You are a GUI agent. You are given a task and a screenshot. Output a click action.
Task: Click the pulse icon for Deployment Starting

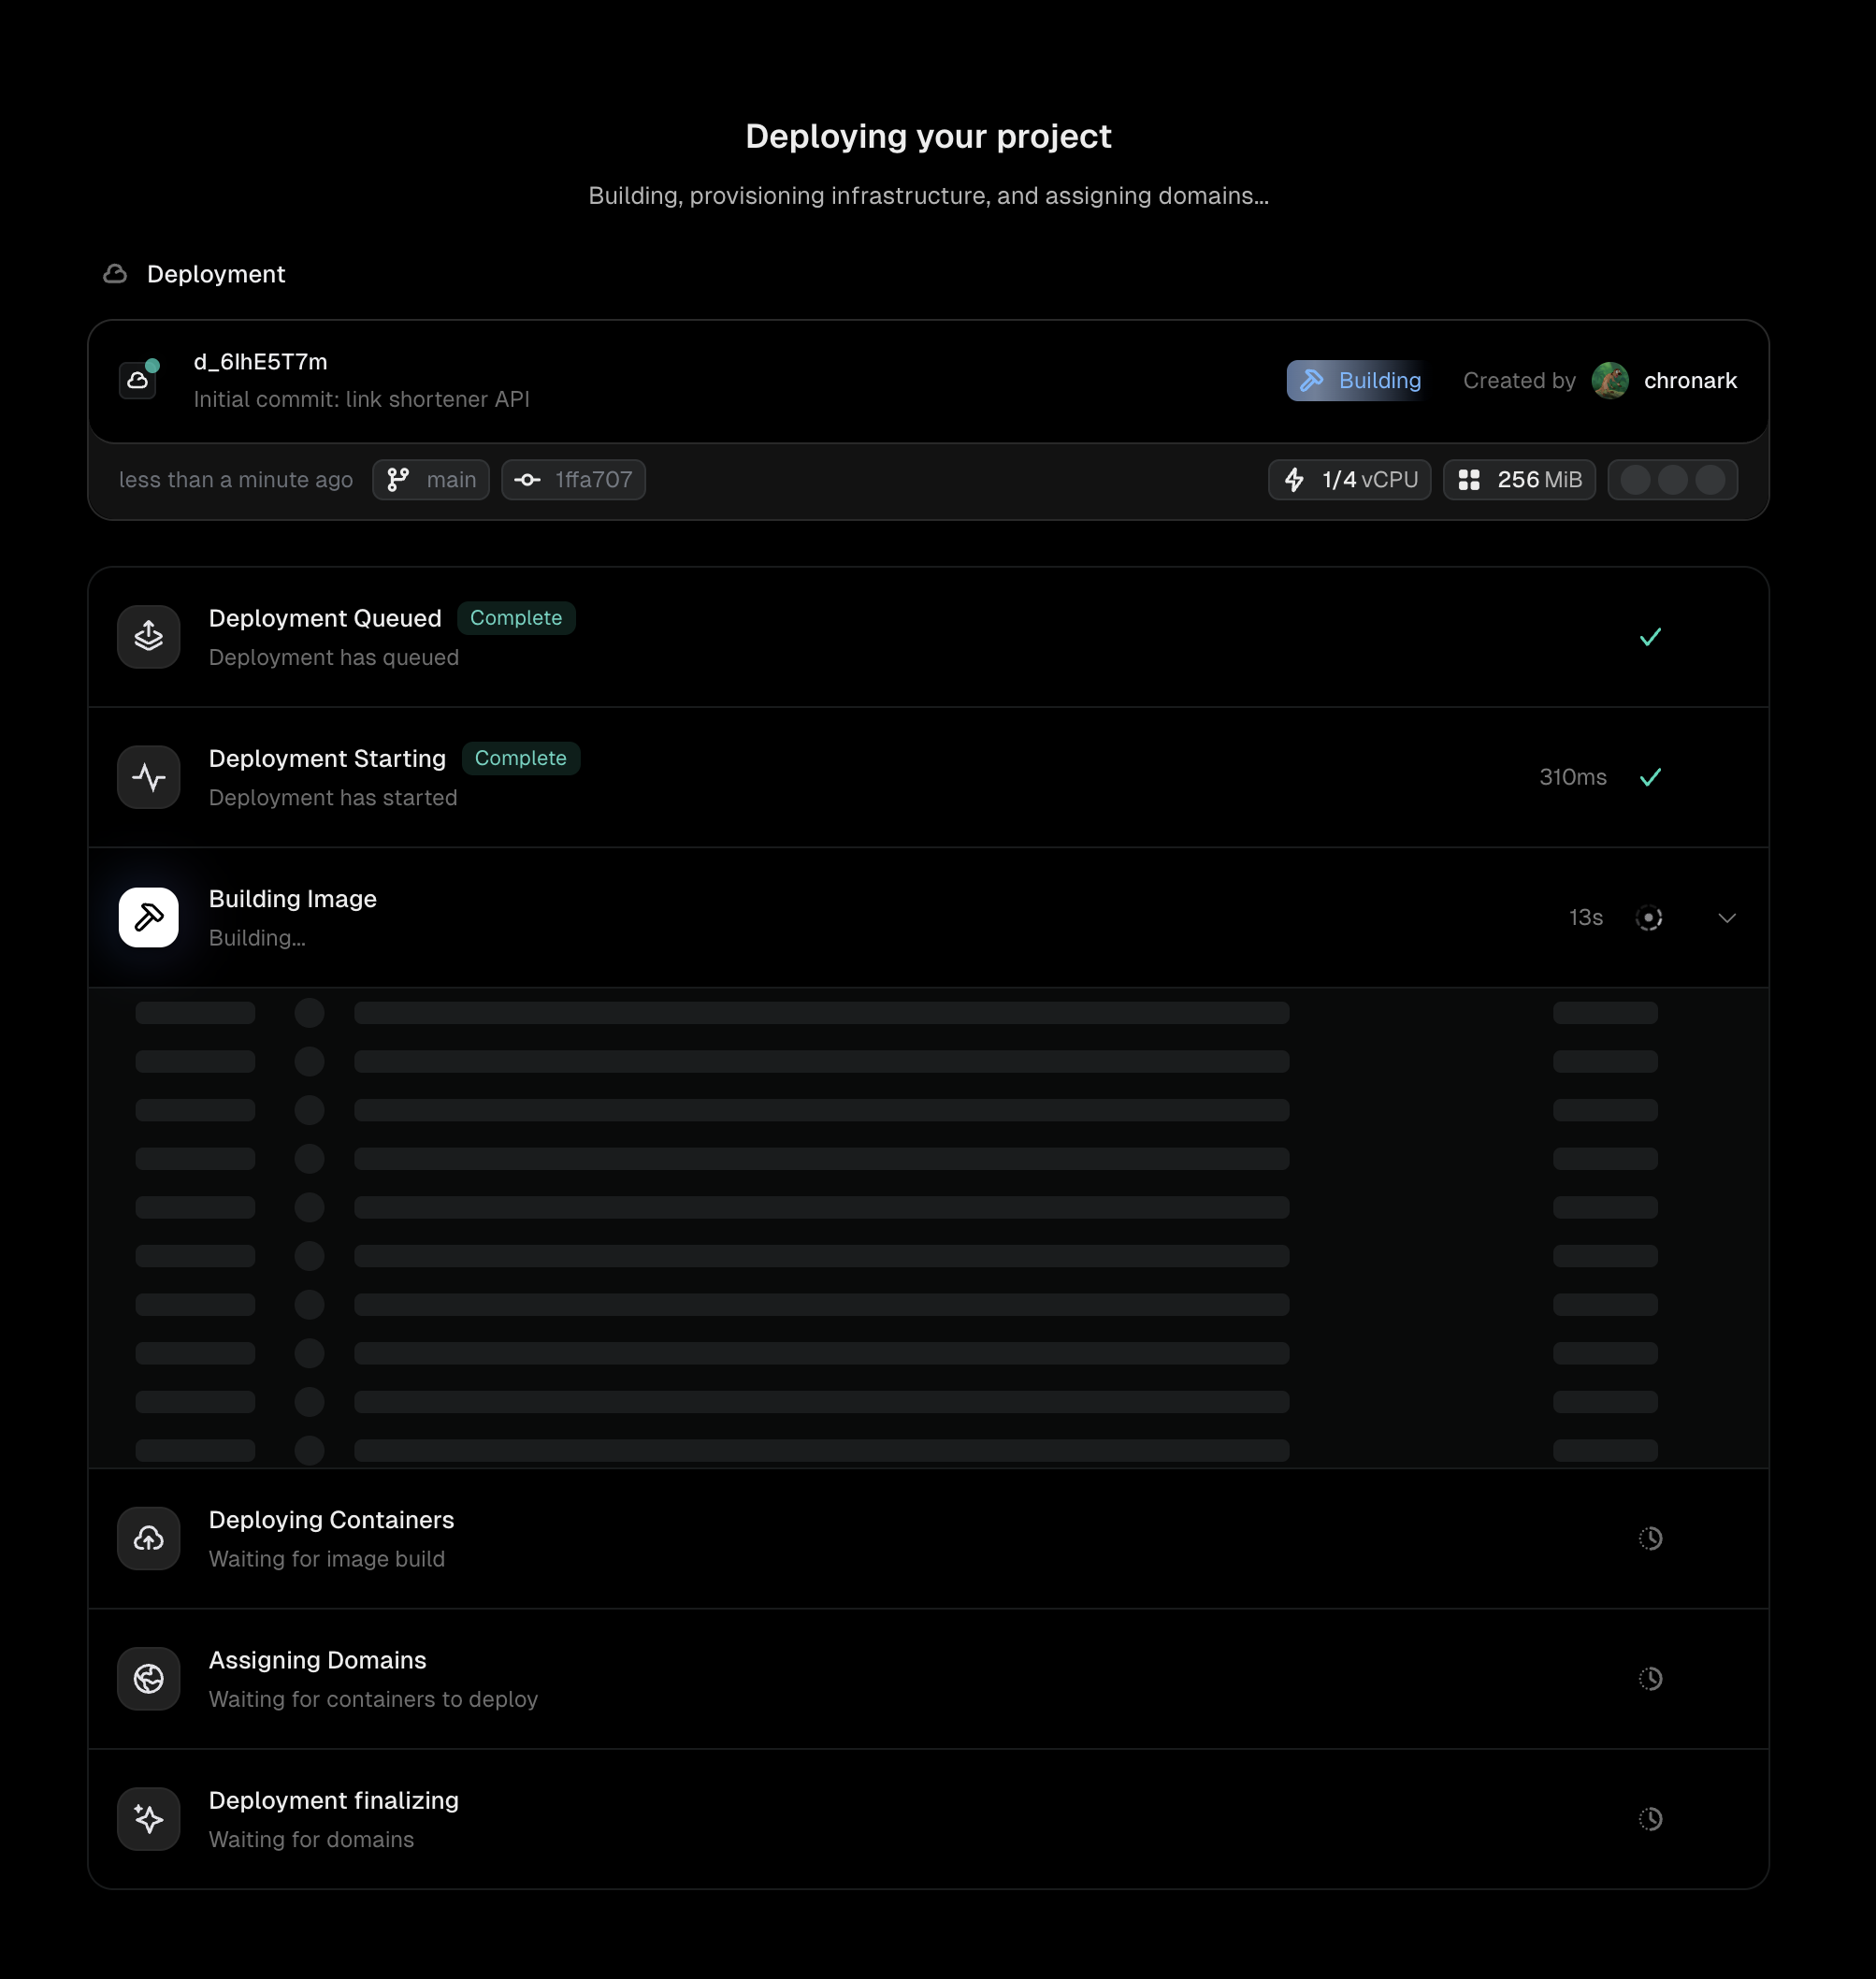148,777
